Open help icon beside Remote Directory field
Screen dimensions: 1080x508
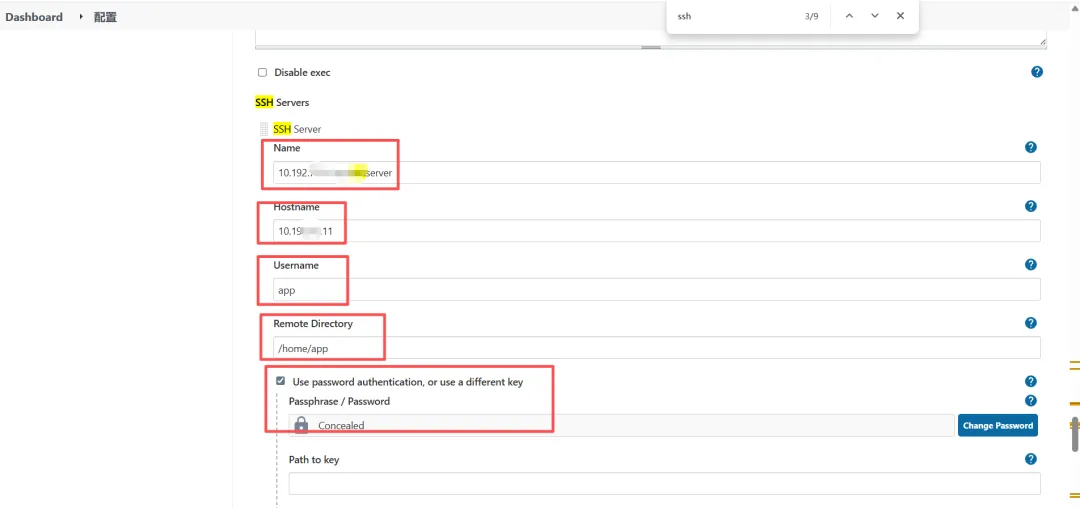pos(1030,323)
